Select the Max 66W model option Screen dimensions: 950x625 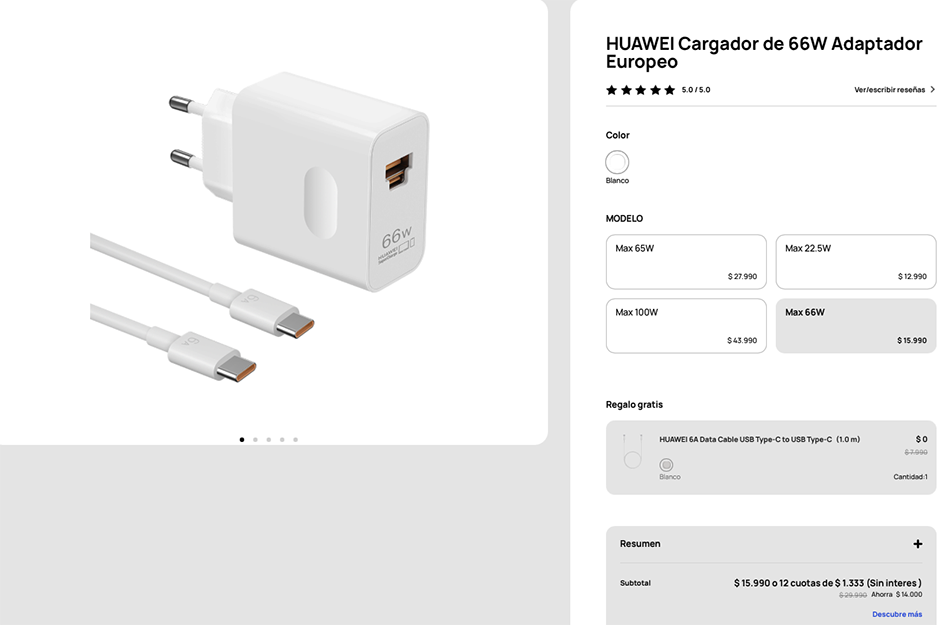tap(855, 326)
